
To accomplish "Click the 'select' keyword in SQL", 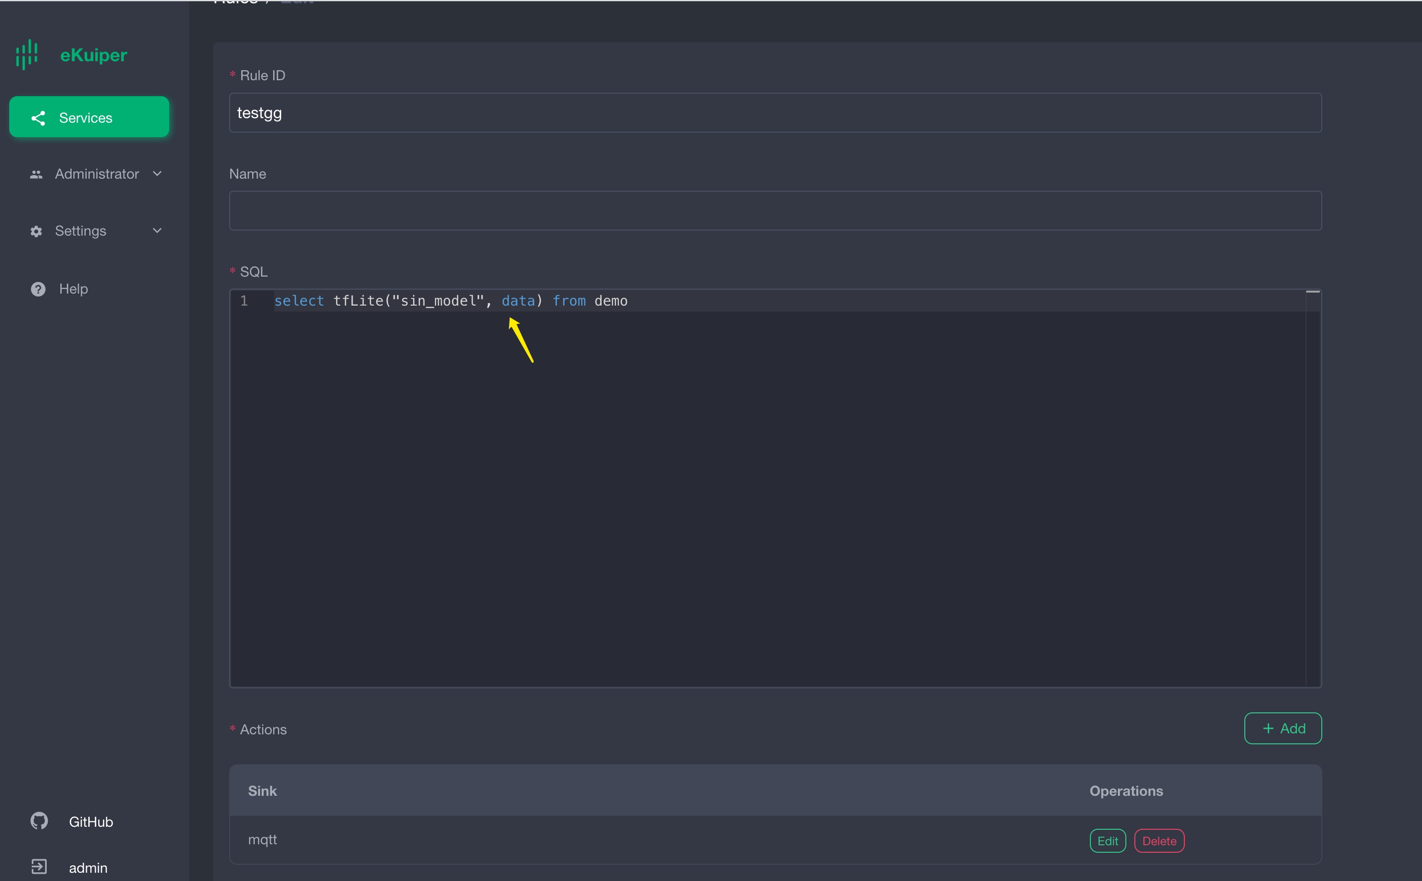I will (299, 301).
